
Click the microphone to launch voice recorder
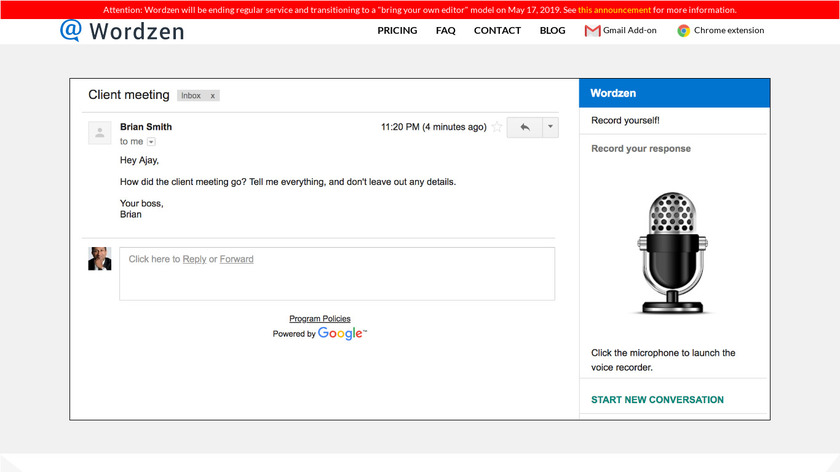point(672,254)
